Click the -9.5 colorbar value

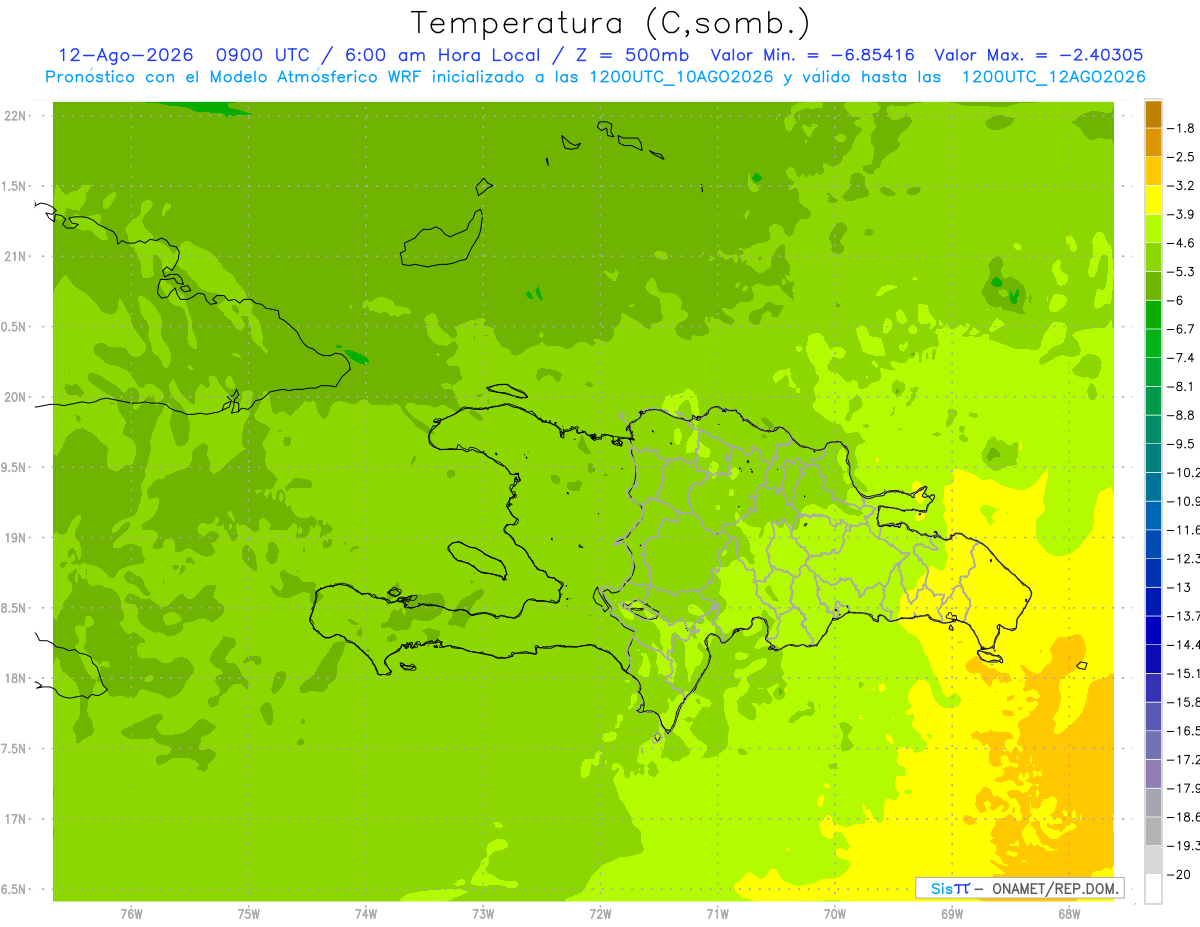(1181, 444)
